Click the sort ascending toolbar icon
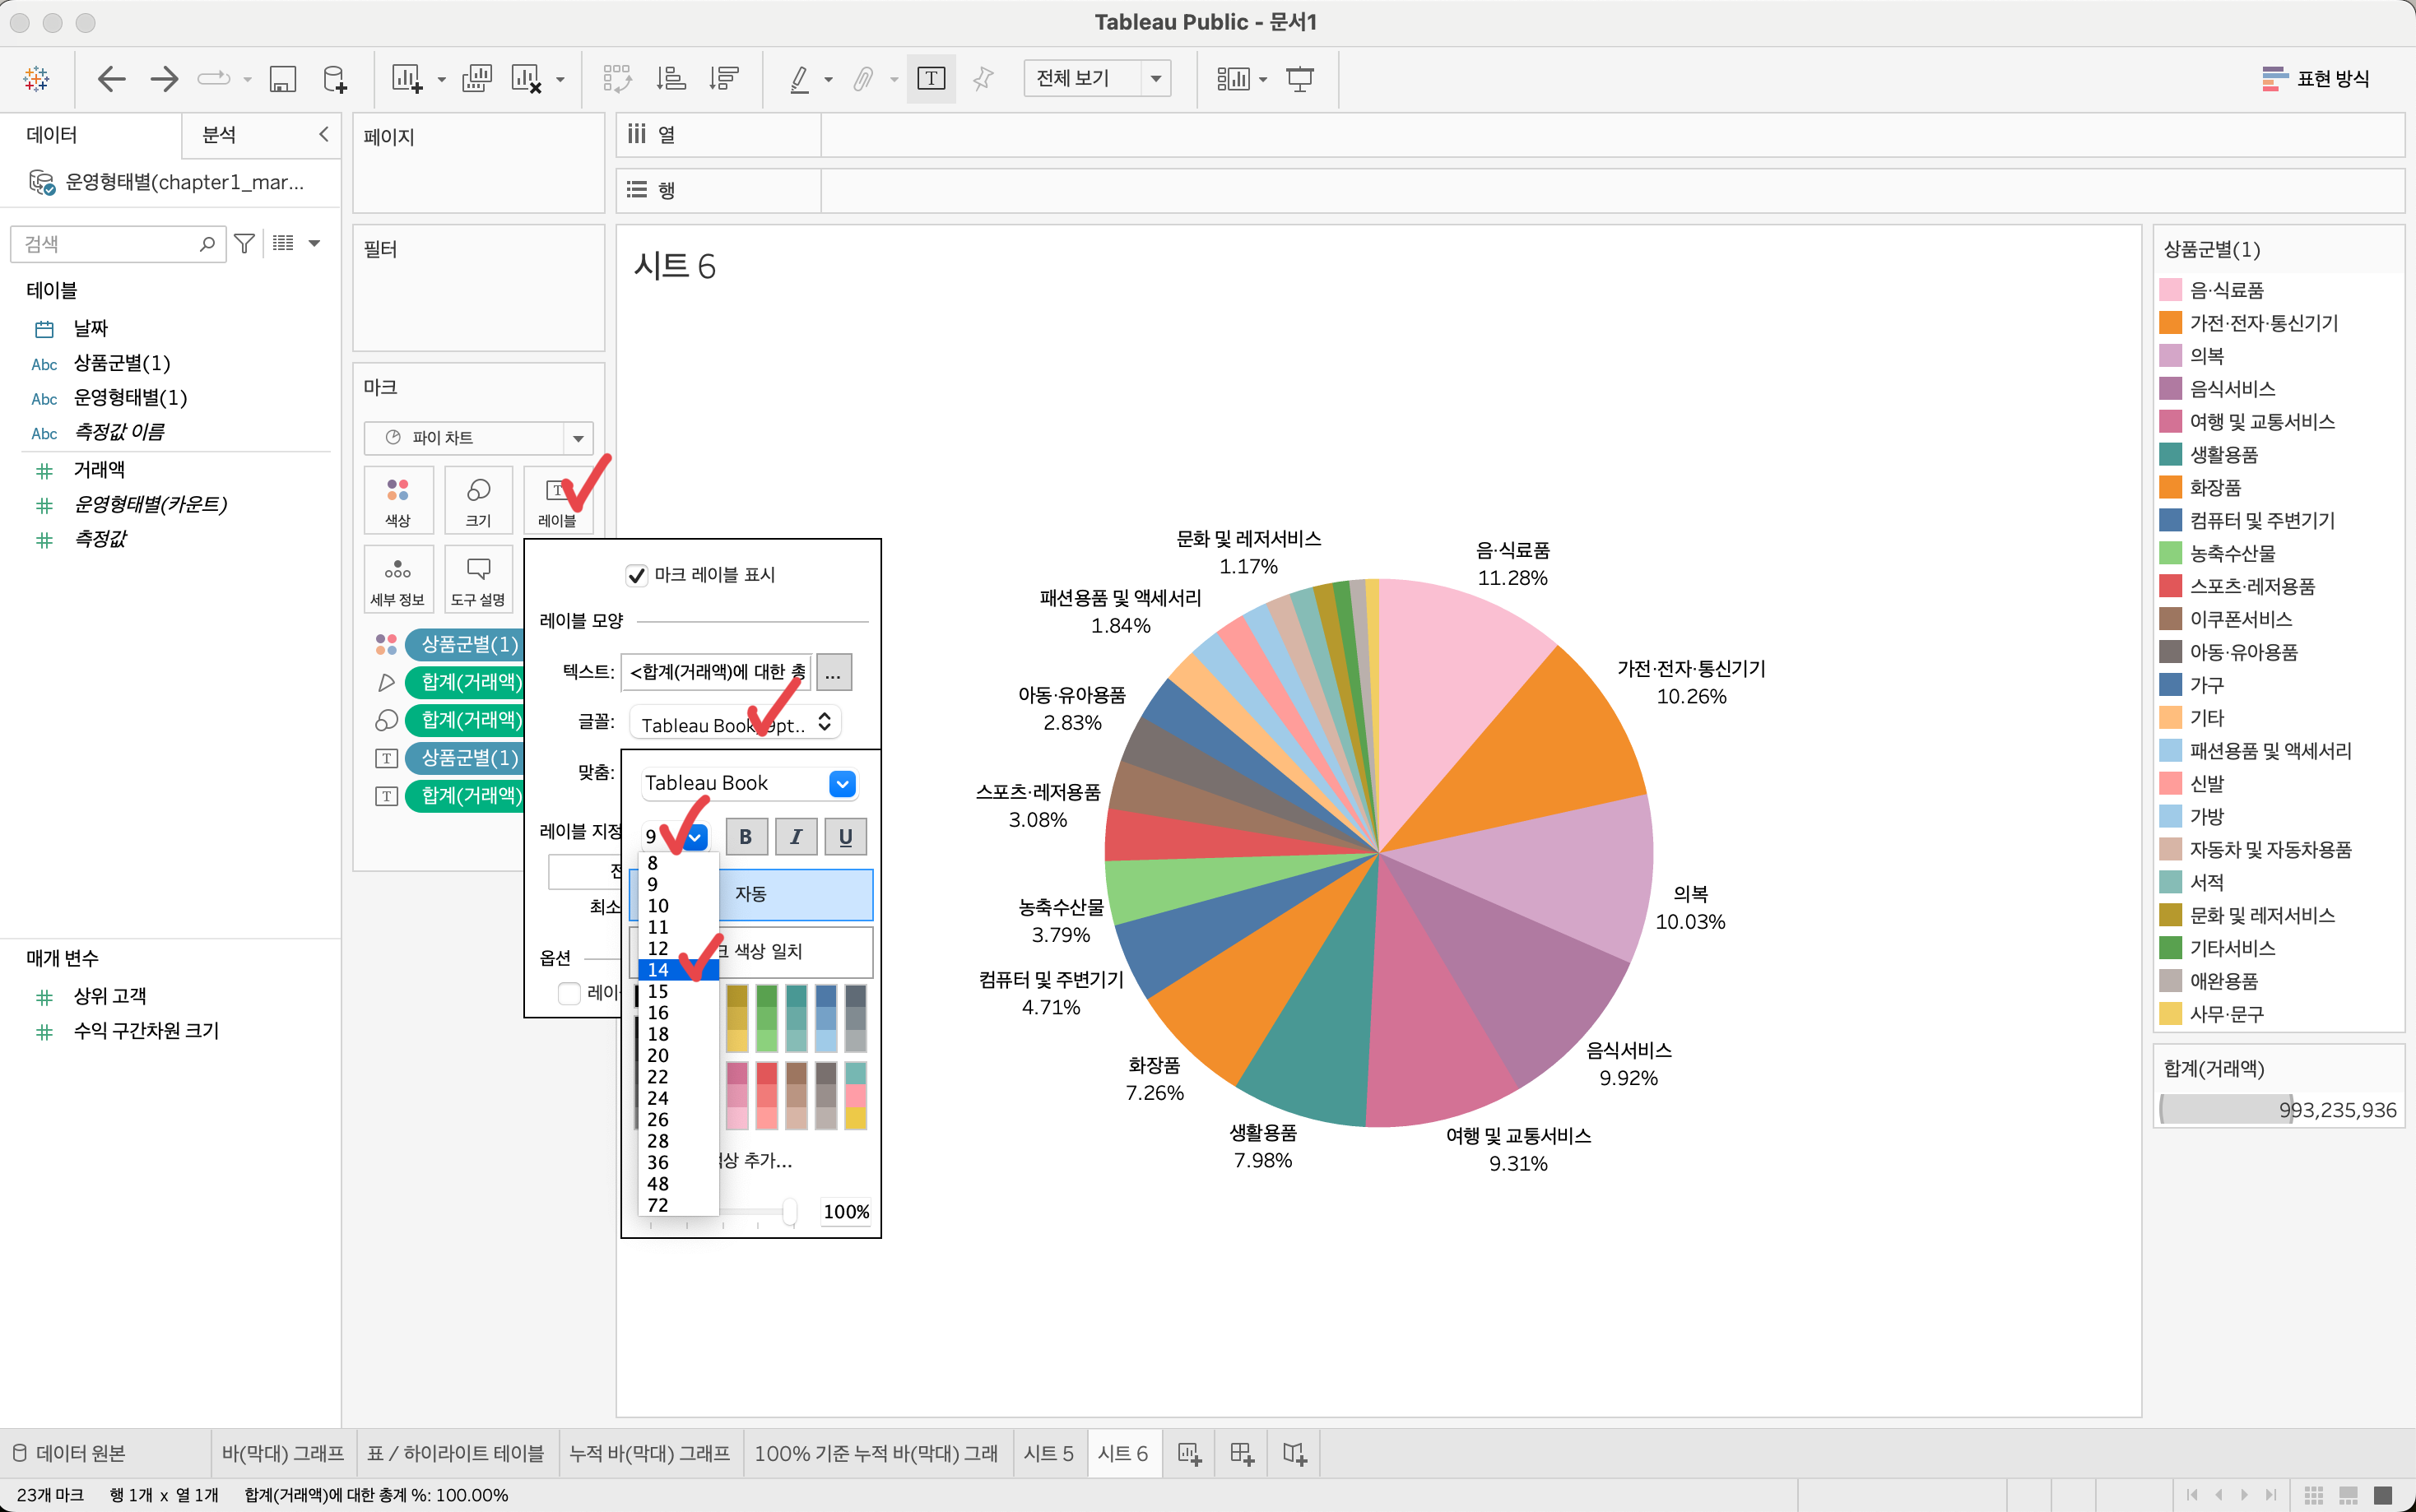2416x1512 pixels. [671, 79]
